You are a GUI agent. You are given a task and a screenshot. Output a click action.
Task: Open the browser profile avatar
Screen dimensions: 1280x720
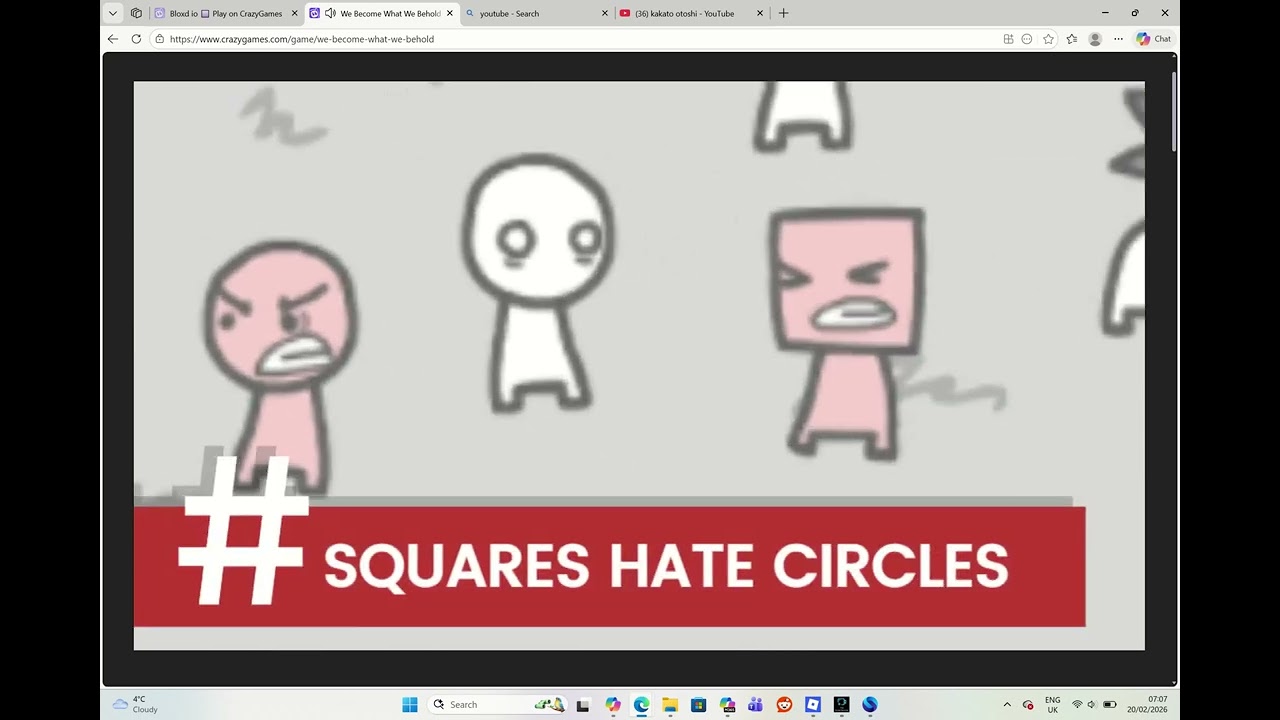click(1095, 39)
